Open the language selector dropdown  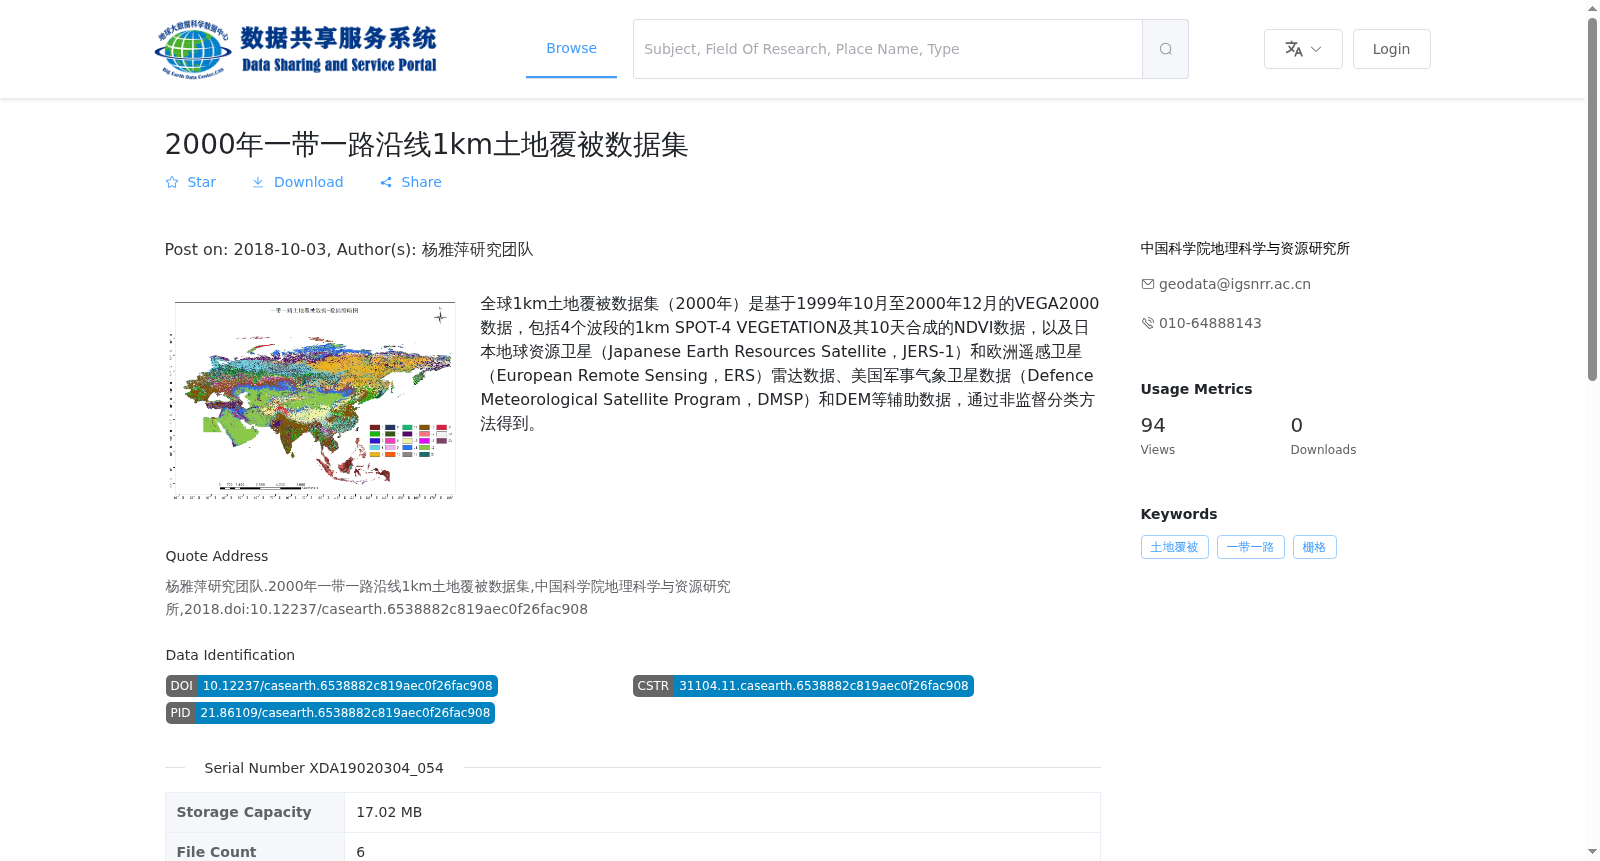(1303, 49)
